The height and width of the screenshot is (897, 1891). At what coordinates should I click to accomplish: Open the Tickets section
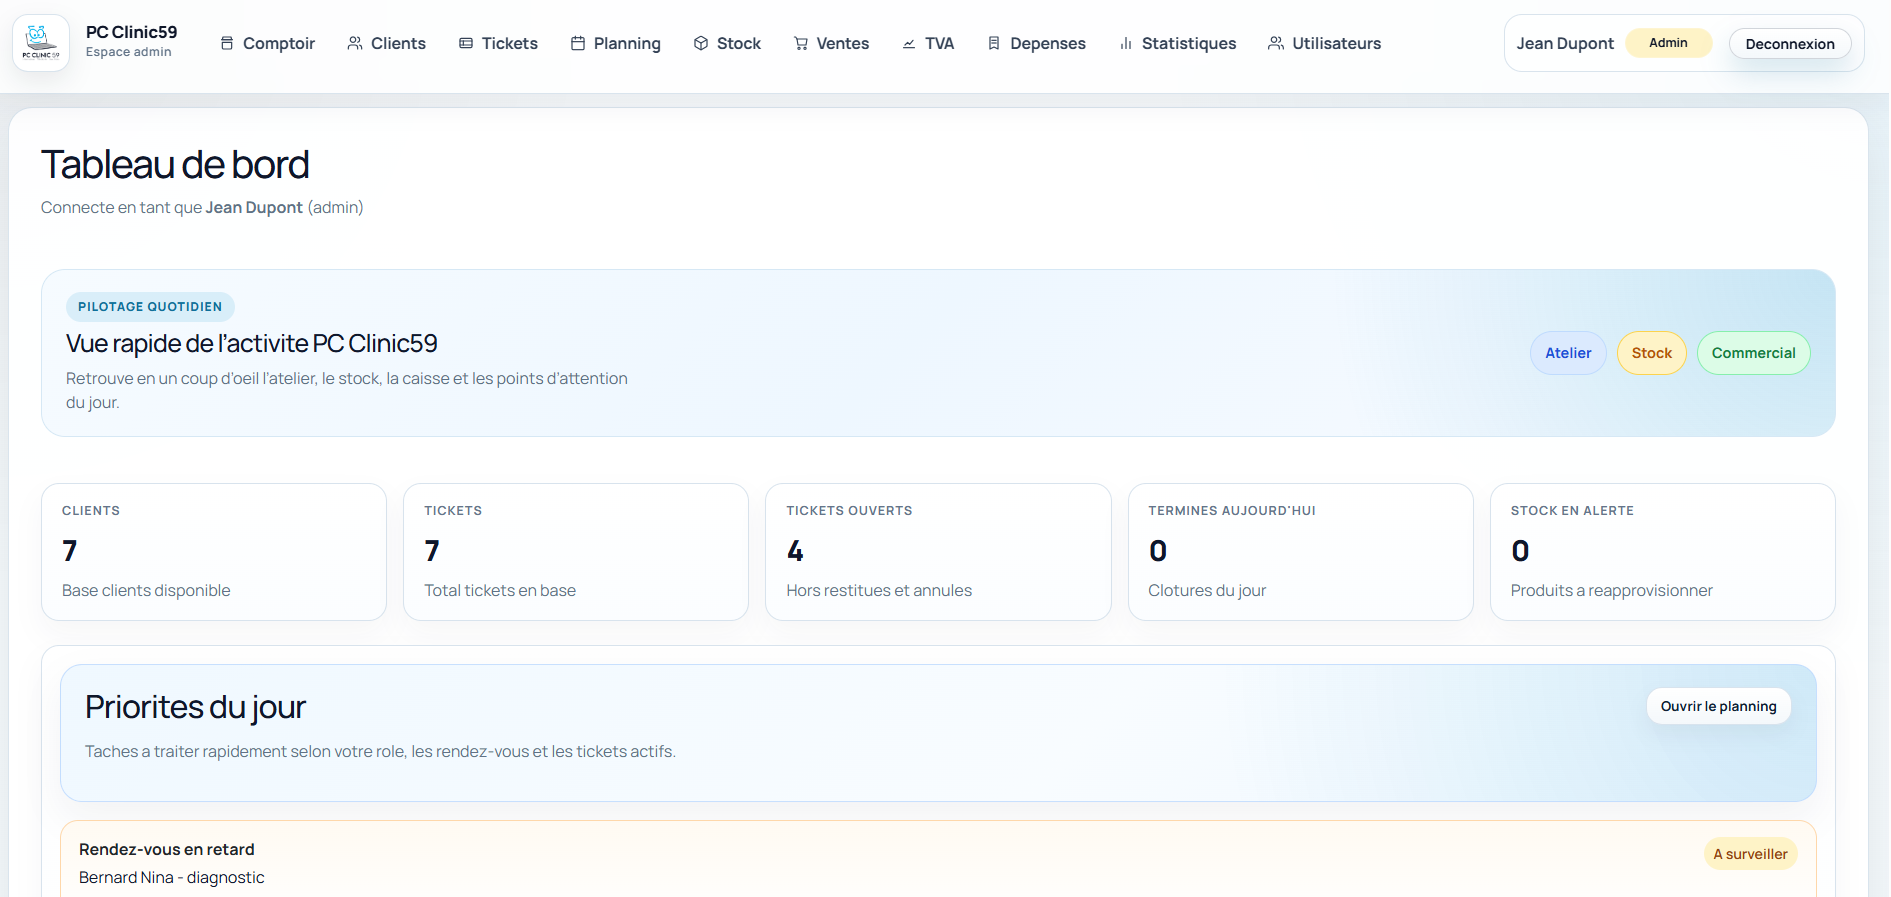tap(499, 43)
